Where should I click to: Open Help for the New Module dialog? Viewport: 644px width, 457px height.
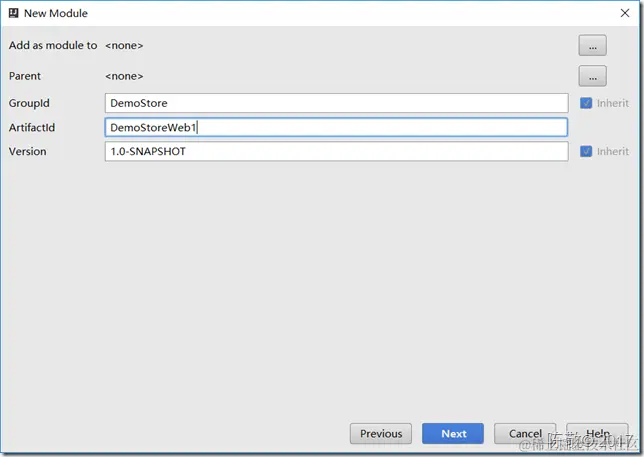pyautogui.click(x=597, y=434)
